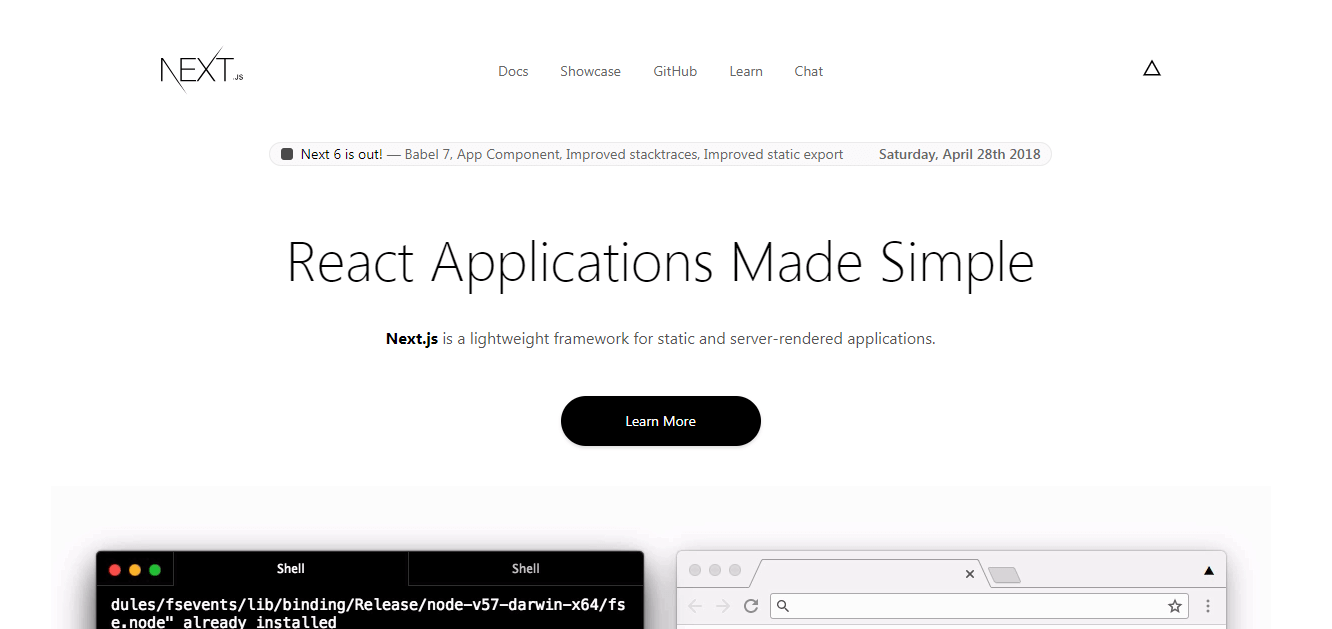
Task: Open the GitHub link in navigation
Action: (675, 71)
